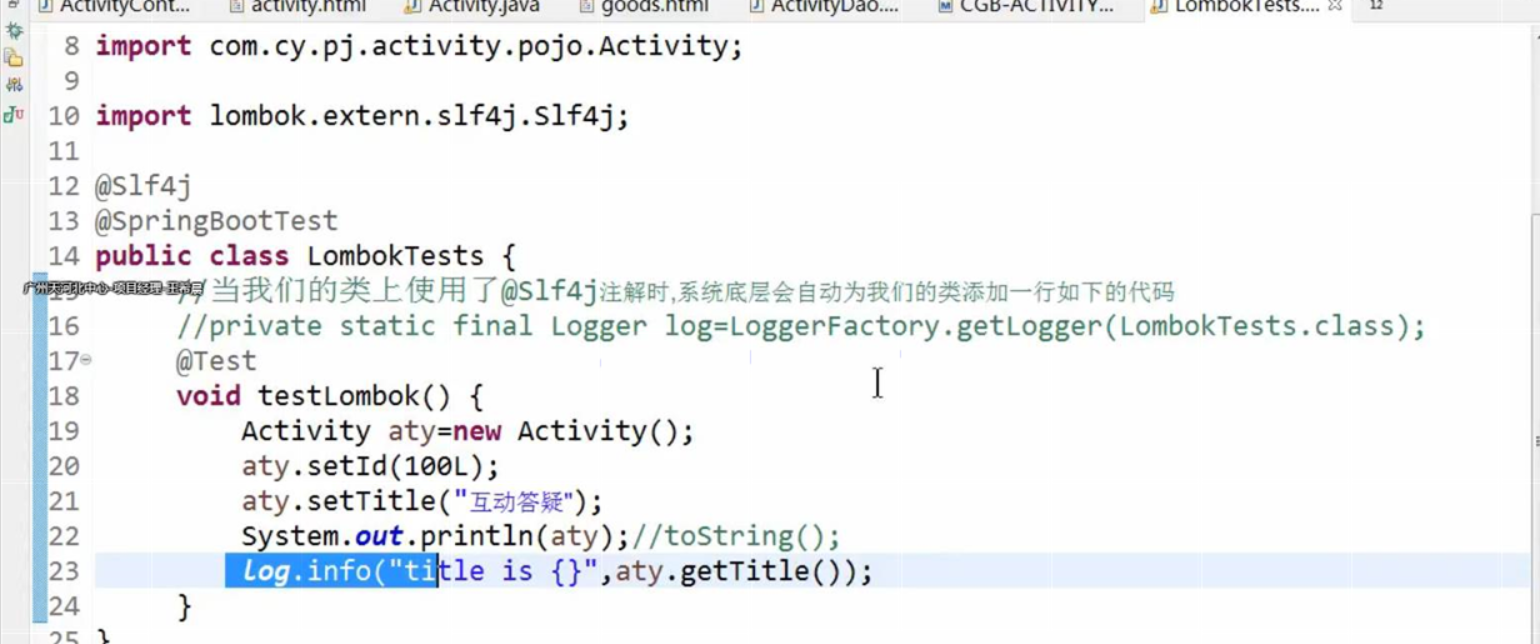Switch to the Activity.java editor tab

[x=472, y=7]
